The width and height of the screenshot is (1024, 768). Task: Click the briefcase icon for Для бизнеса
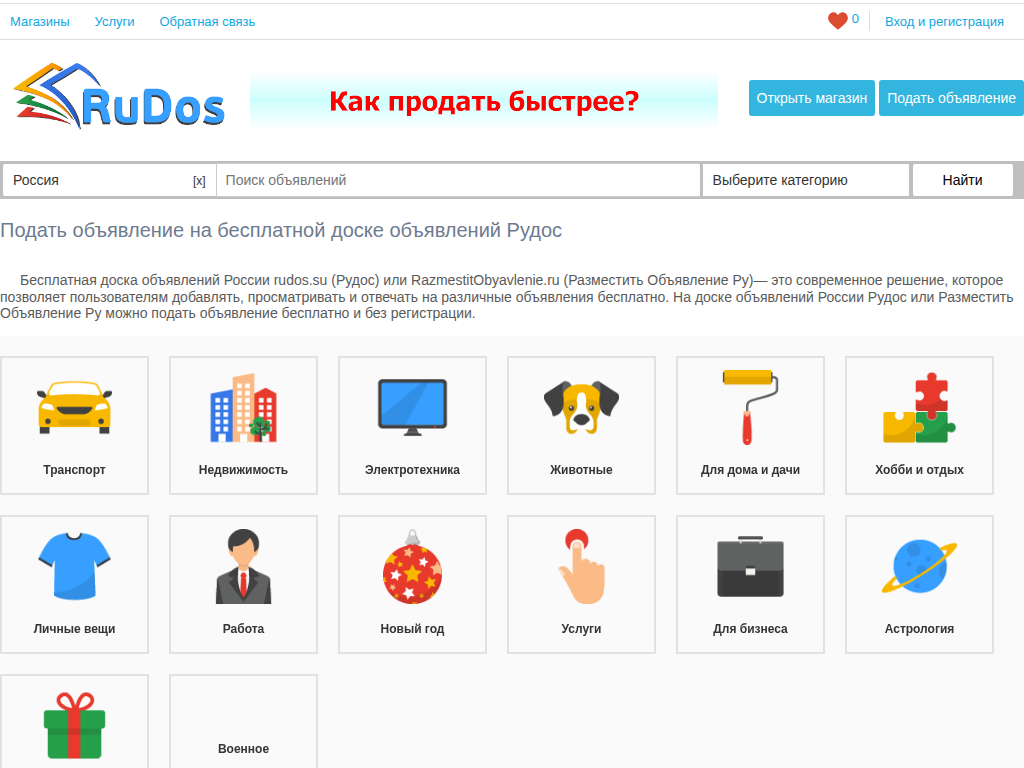point(750,565)
